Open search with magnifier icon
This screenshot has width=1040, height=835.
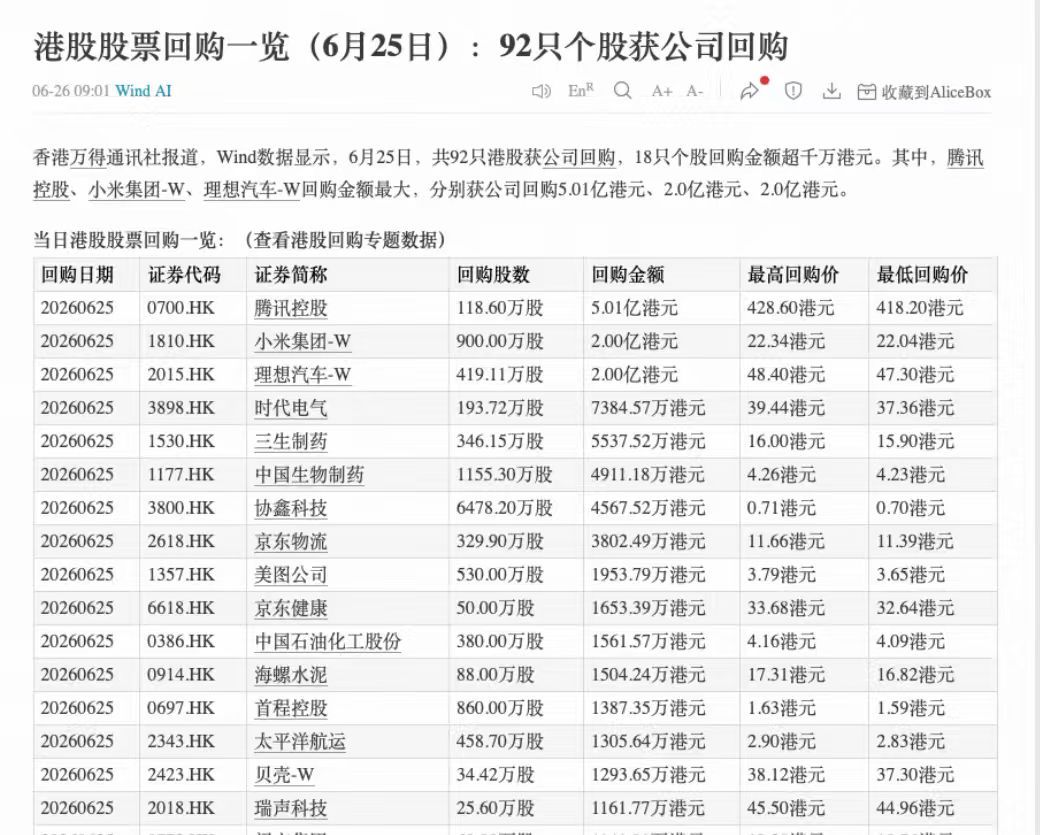[x=622, y=91]
